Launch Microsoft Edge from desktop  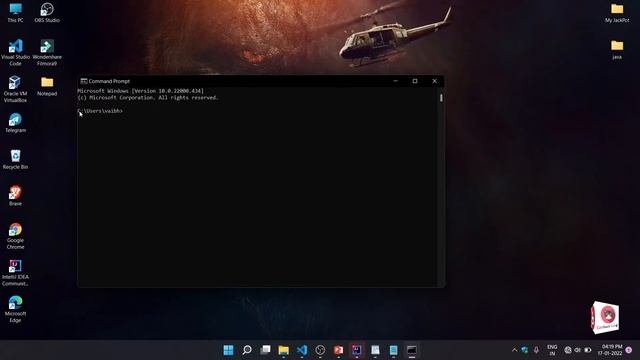coord(16,309)
